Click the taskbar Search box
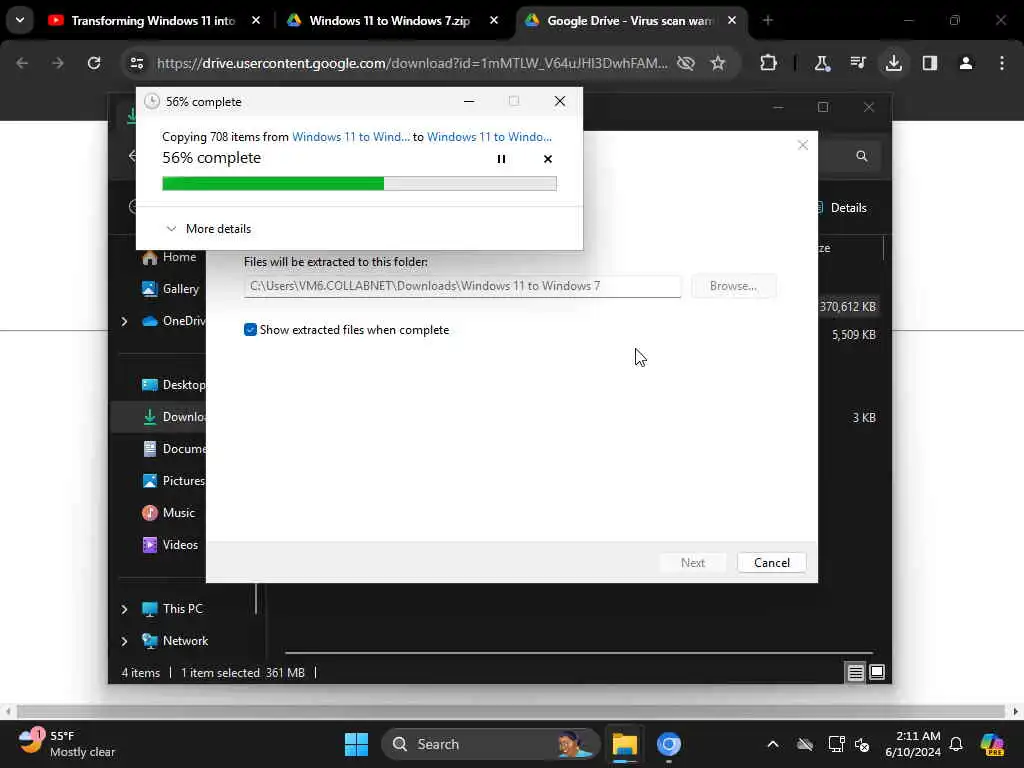This screenshot has width=1024, height=768. point(490,744)
